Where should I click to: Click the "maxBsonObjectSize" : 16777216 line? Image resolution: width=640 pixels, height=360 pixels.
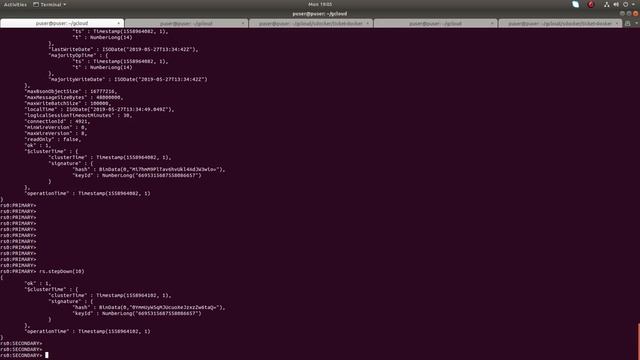click(71, 91)
